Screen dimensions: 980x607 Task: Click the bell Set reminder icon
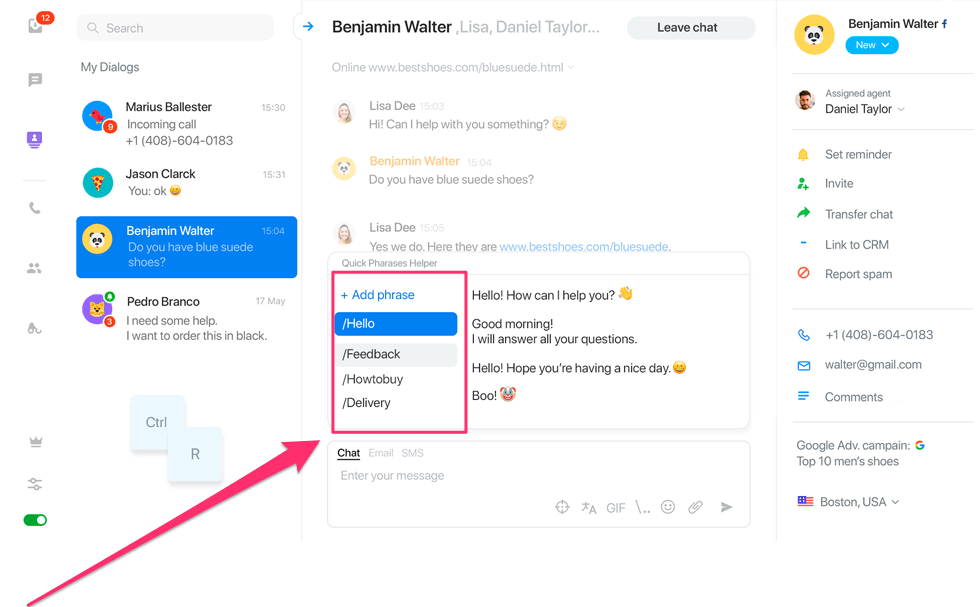click(x=803, y=154)
